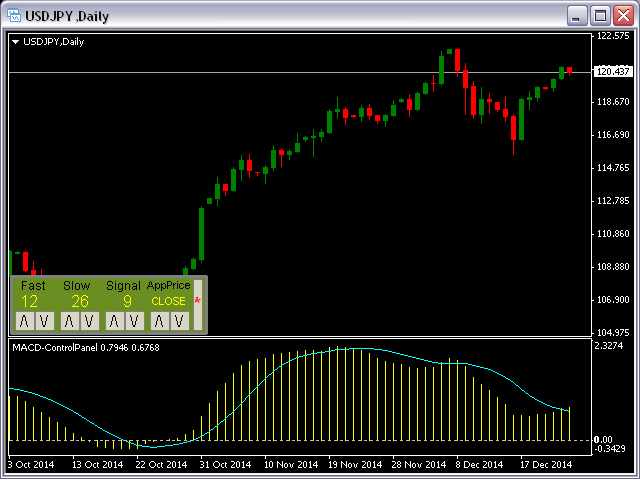Image resolution: width=640 pixels, height=480 pixels.
Task: Click the Fast value 12
Action: click(x=30, y=301)
